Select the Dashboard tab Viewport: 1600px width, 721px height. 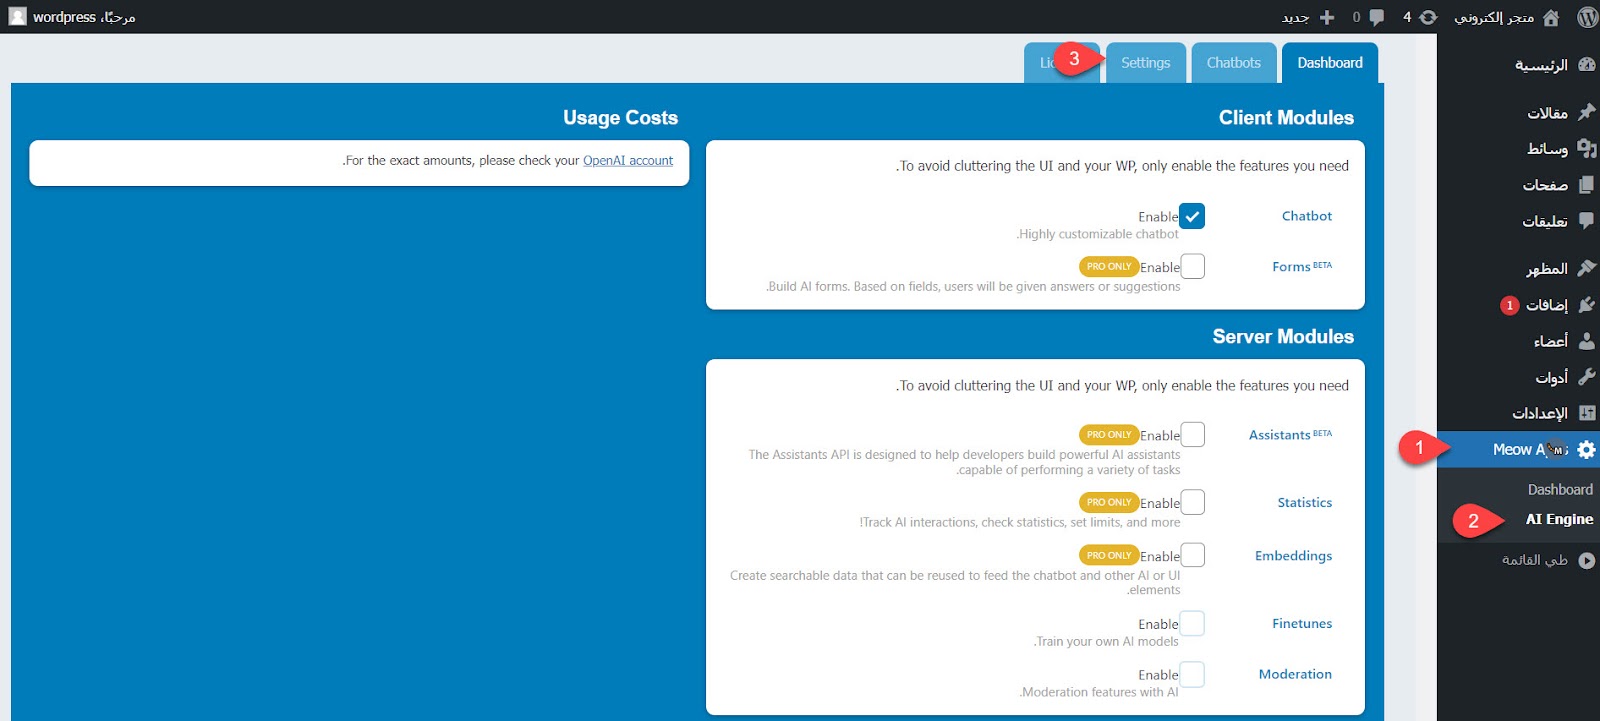(1329, 63)
